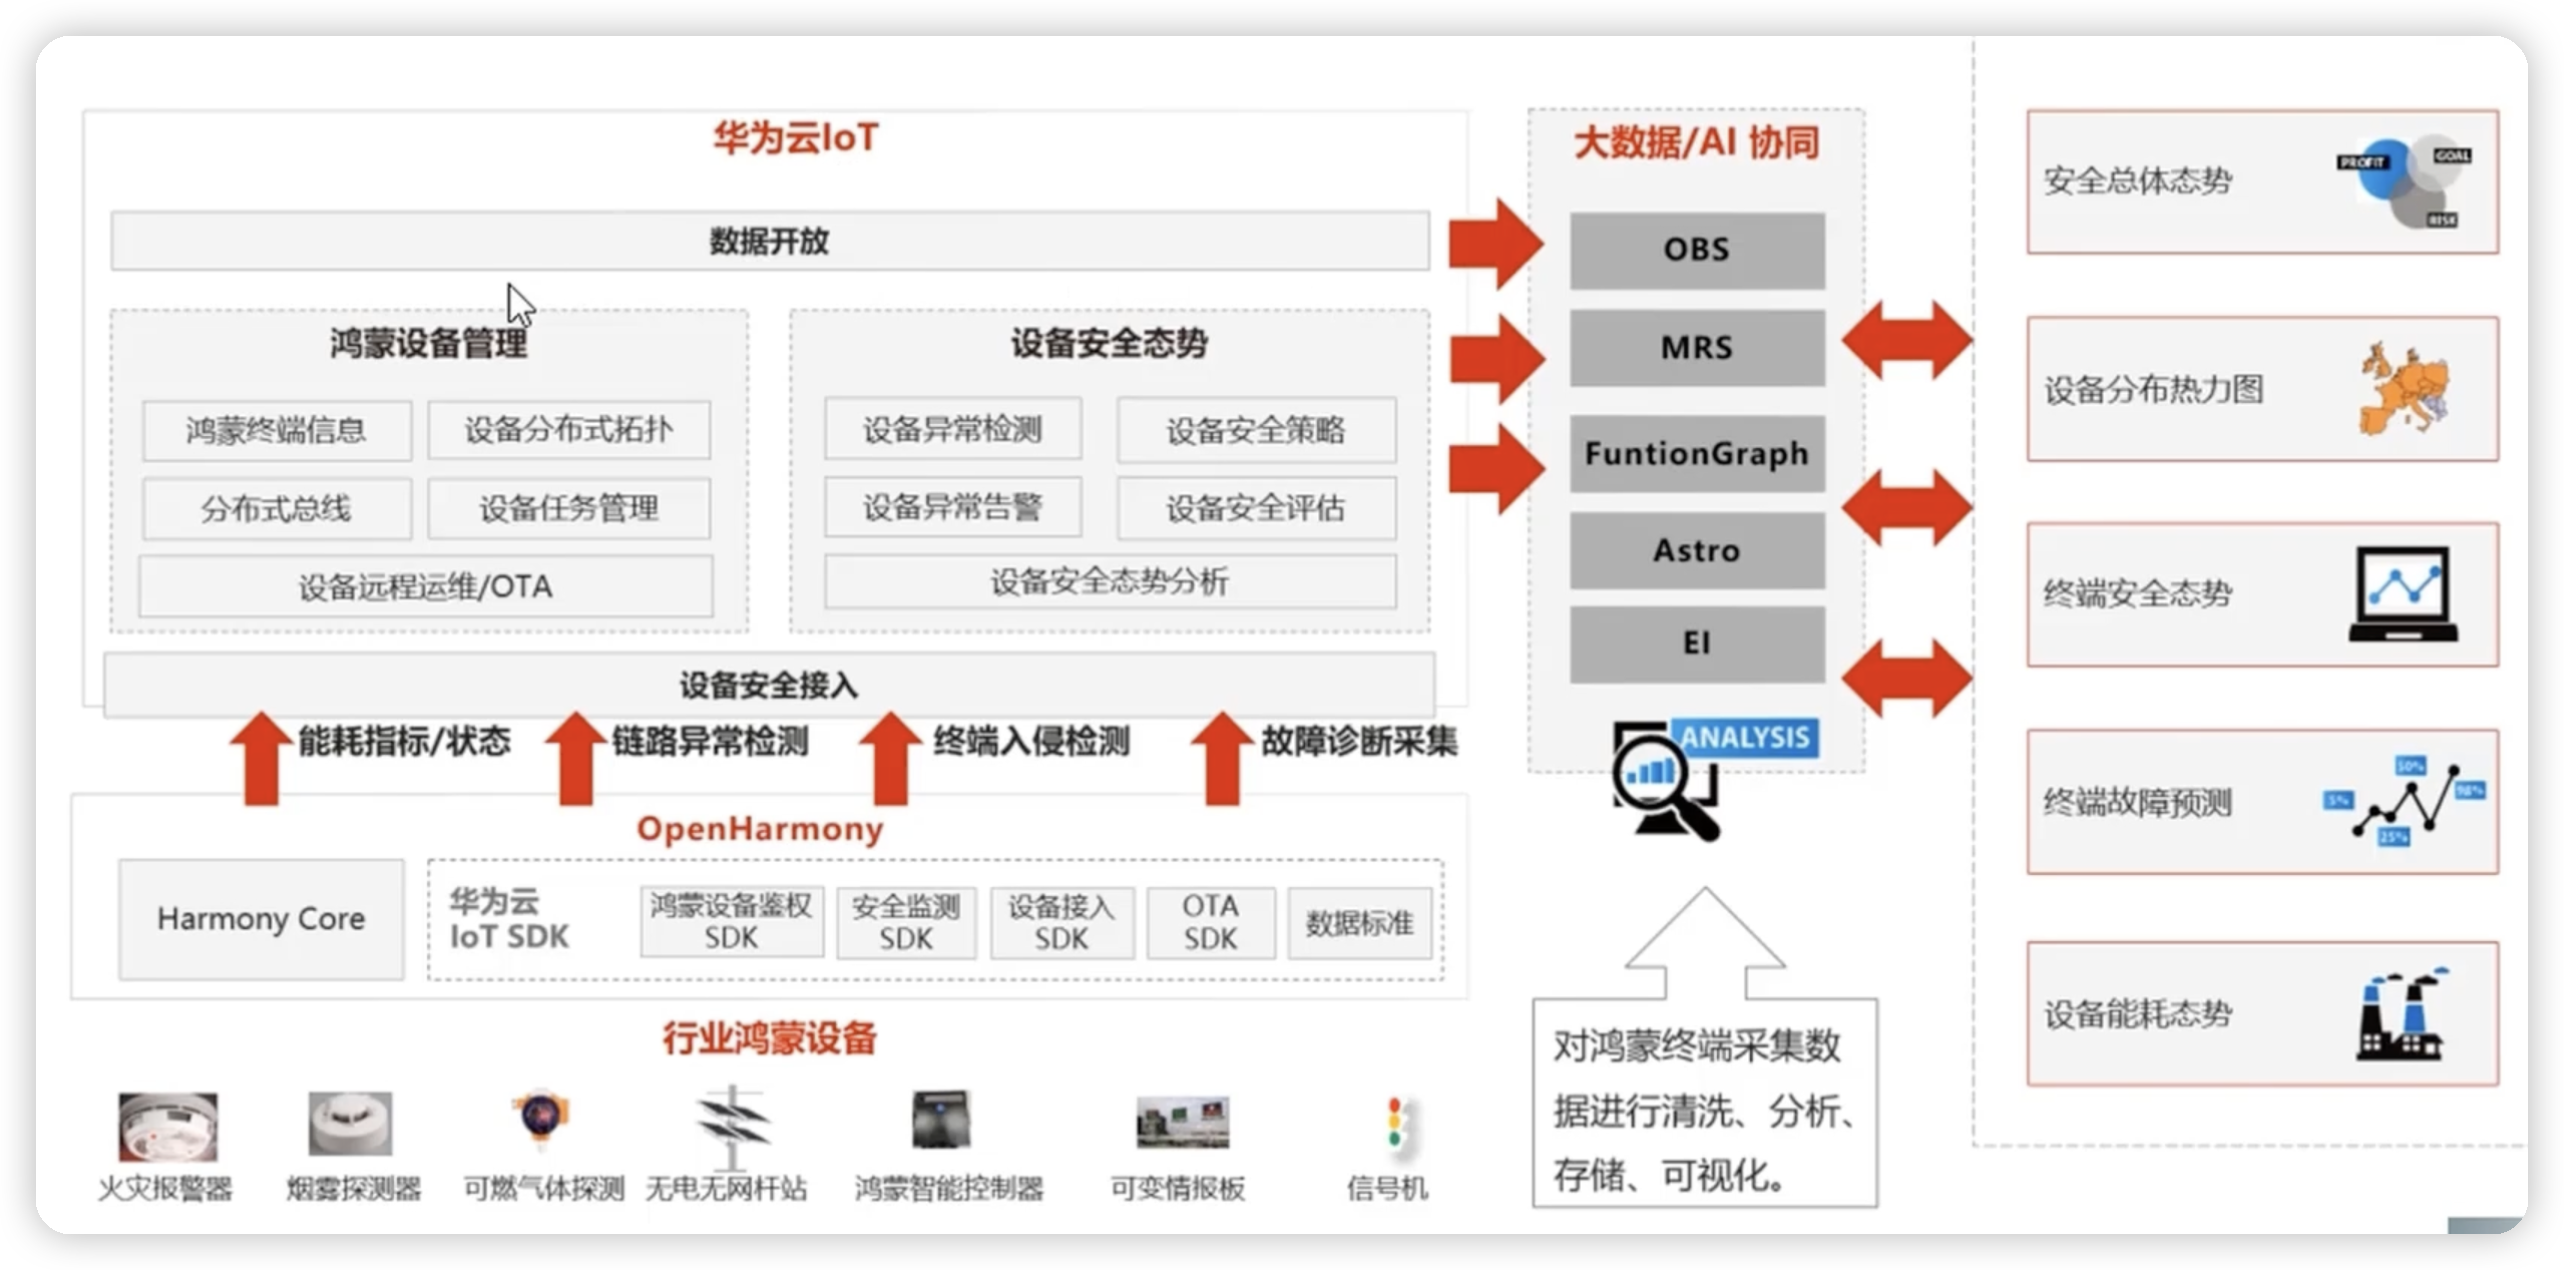Click the 设备远程运维/OTA box
The width and height of the screenshot is (2564, 1270).
click(426, 587)
